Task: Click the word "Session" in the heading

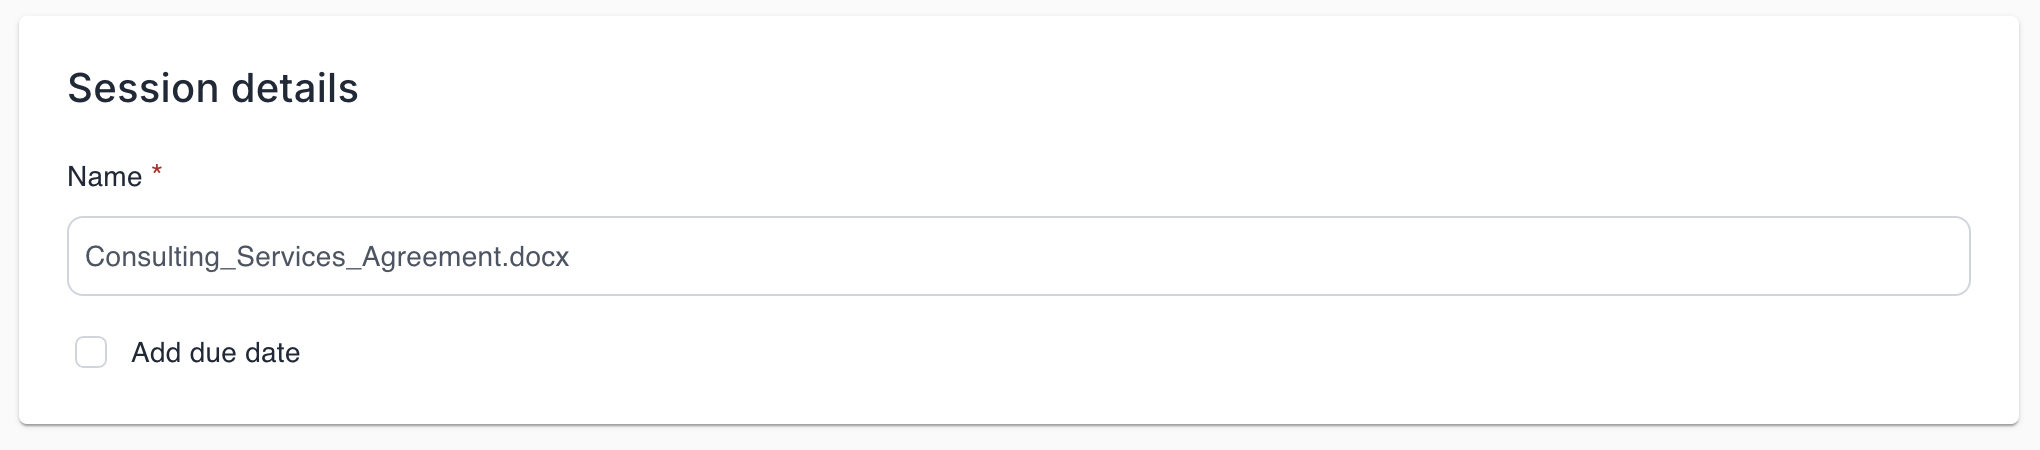Action: tap(143, 88)
